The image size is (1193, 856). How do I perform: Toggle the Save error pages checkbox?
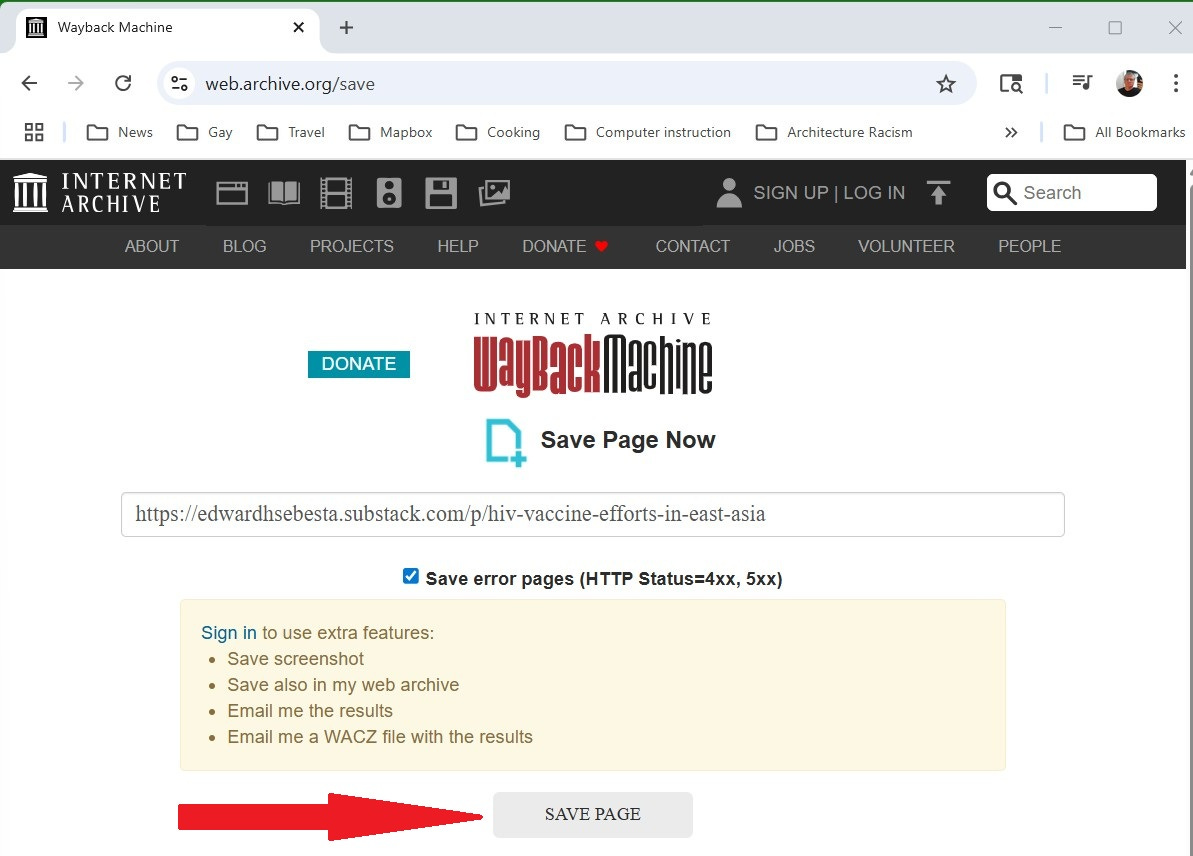click(x=411, y=576)
